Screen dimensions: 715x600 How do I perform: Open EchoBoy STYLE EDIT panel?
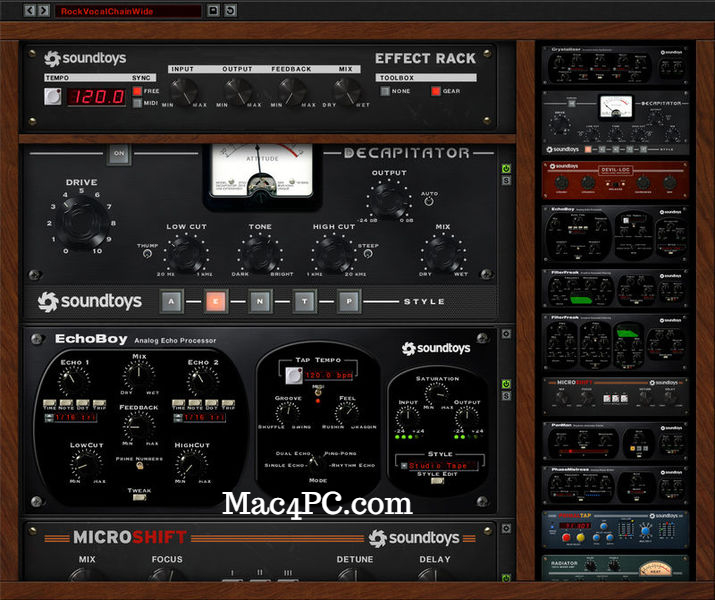437,481
